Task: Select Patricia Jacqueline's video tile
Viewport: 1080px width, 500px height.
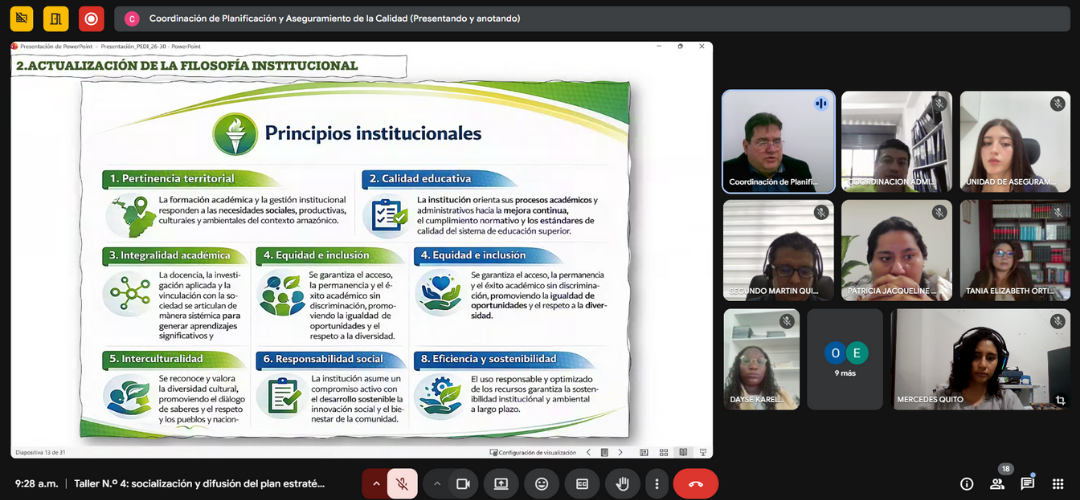Action: click(x=896, y=250)
